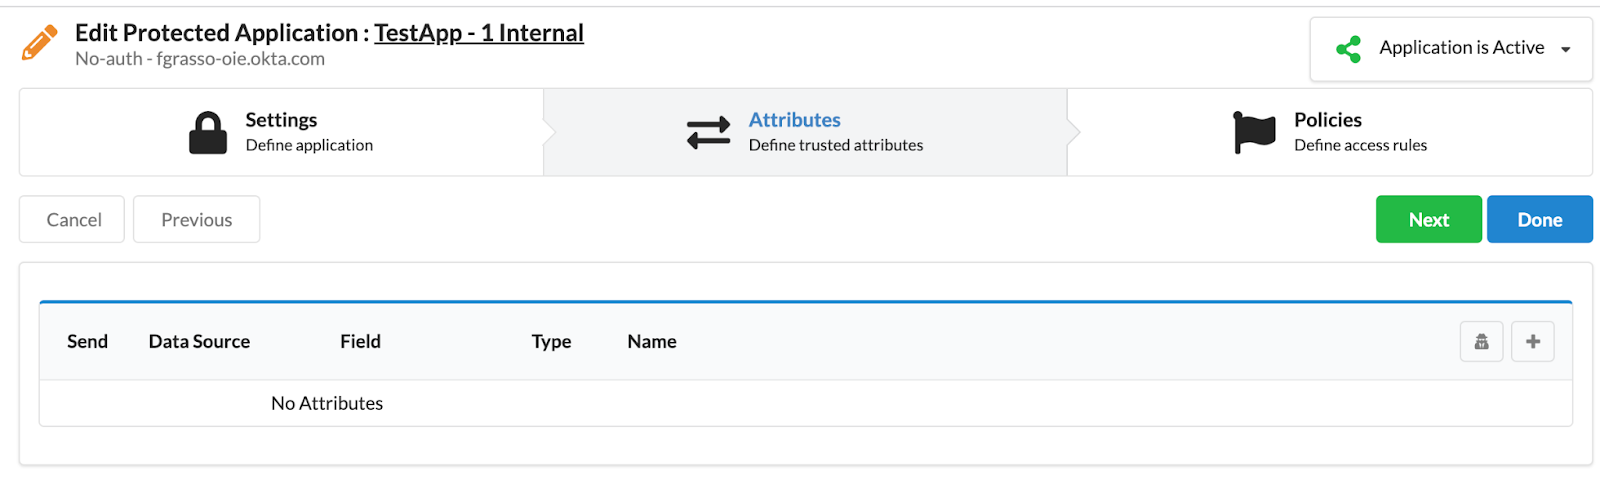The height and width of the screenshot is (481, 1600).
Task: Click the padlock icon for Settings
Action: tap(208, 133)
